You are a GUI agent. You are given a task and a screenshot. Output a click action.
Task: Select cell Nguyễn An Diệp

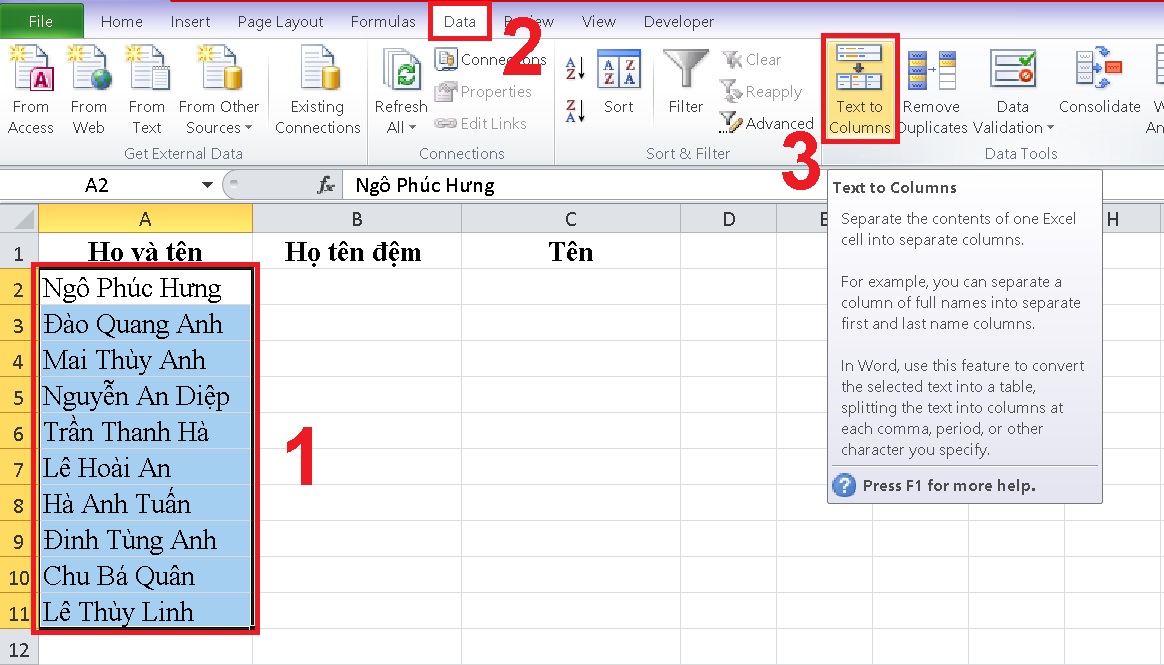coord(146,396)
